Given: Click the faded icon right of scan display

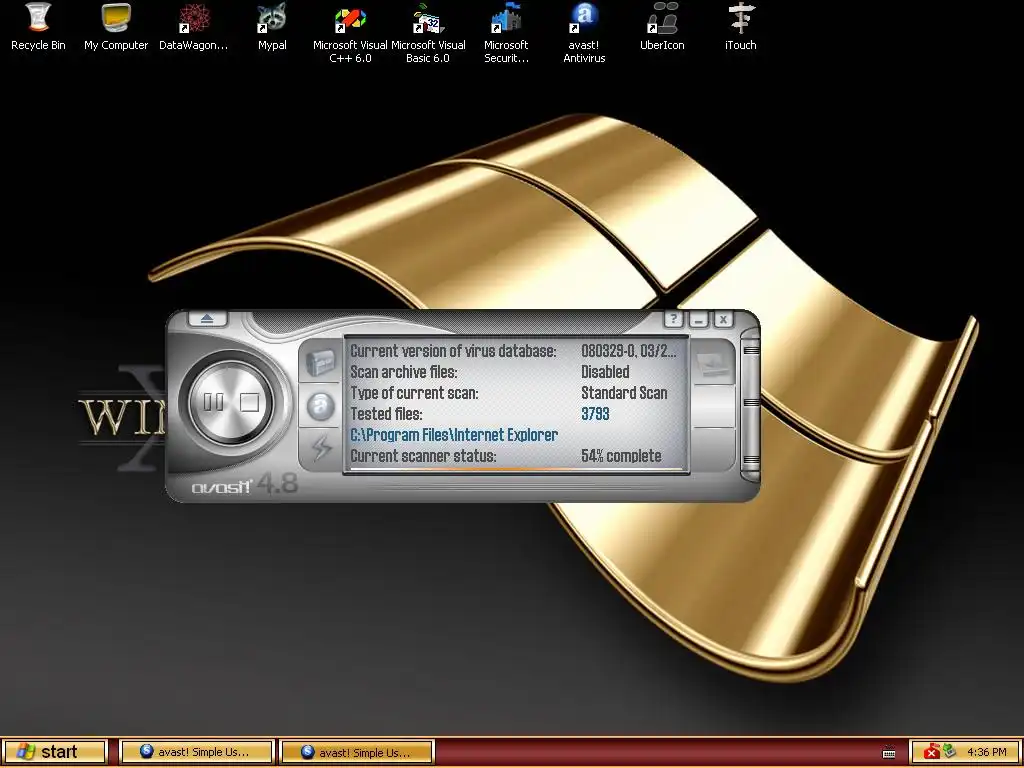Looking at the screenshot, I should [x=713, y=364].
